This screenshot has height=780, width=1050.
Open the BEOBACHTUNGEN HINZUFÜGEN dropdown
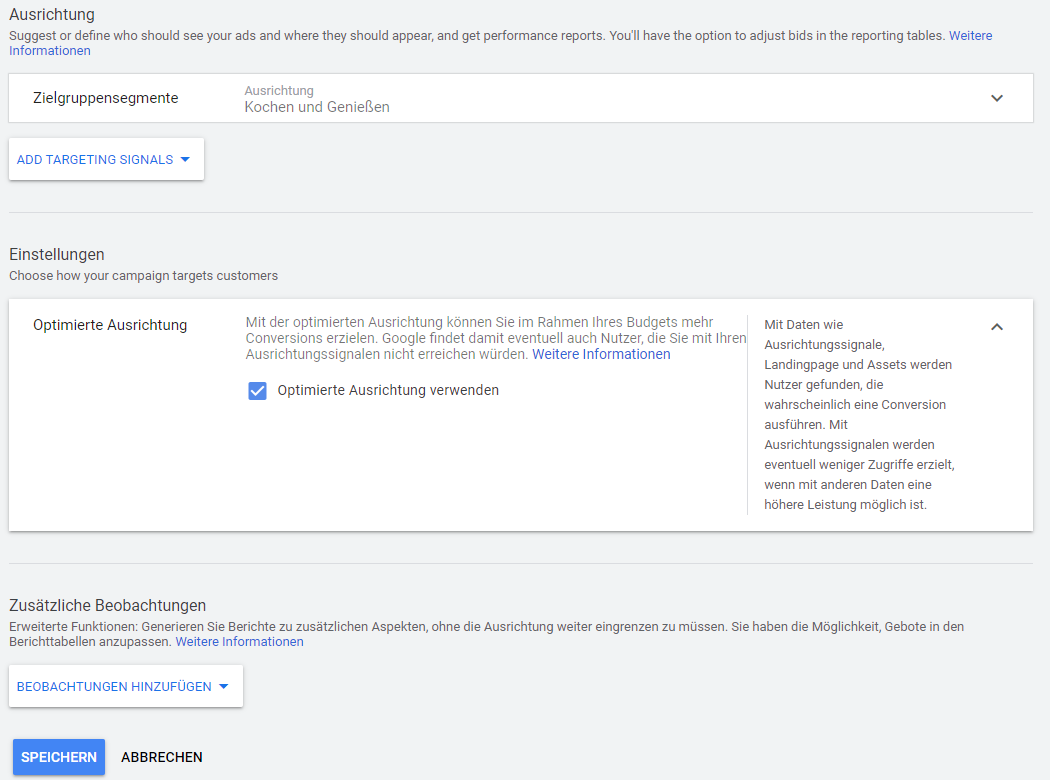[114, 687]
